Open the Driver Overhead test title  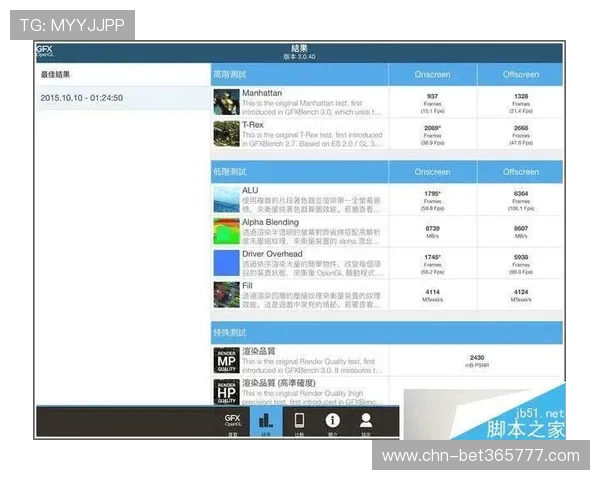[x=272, y=254]
